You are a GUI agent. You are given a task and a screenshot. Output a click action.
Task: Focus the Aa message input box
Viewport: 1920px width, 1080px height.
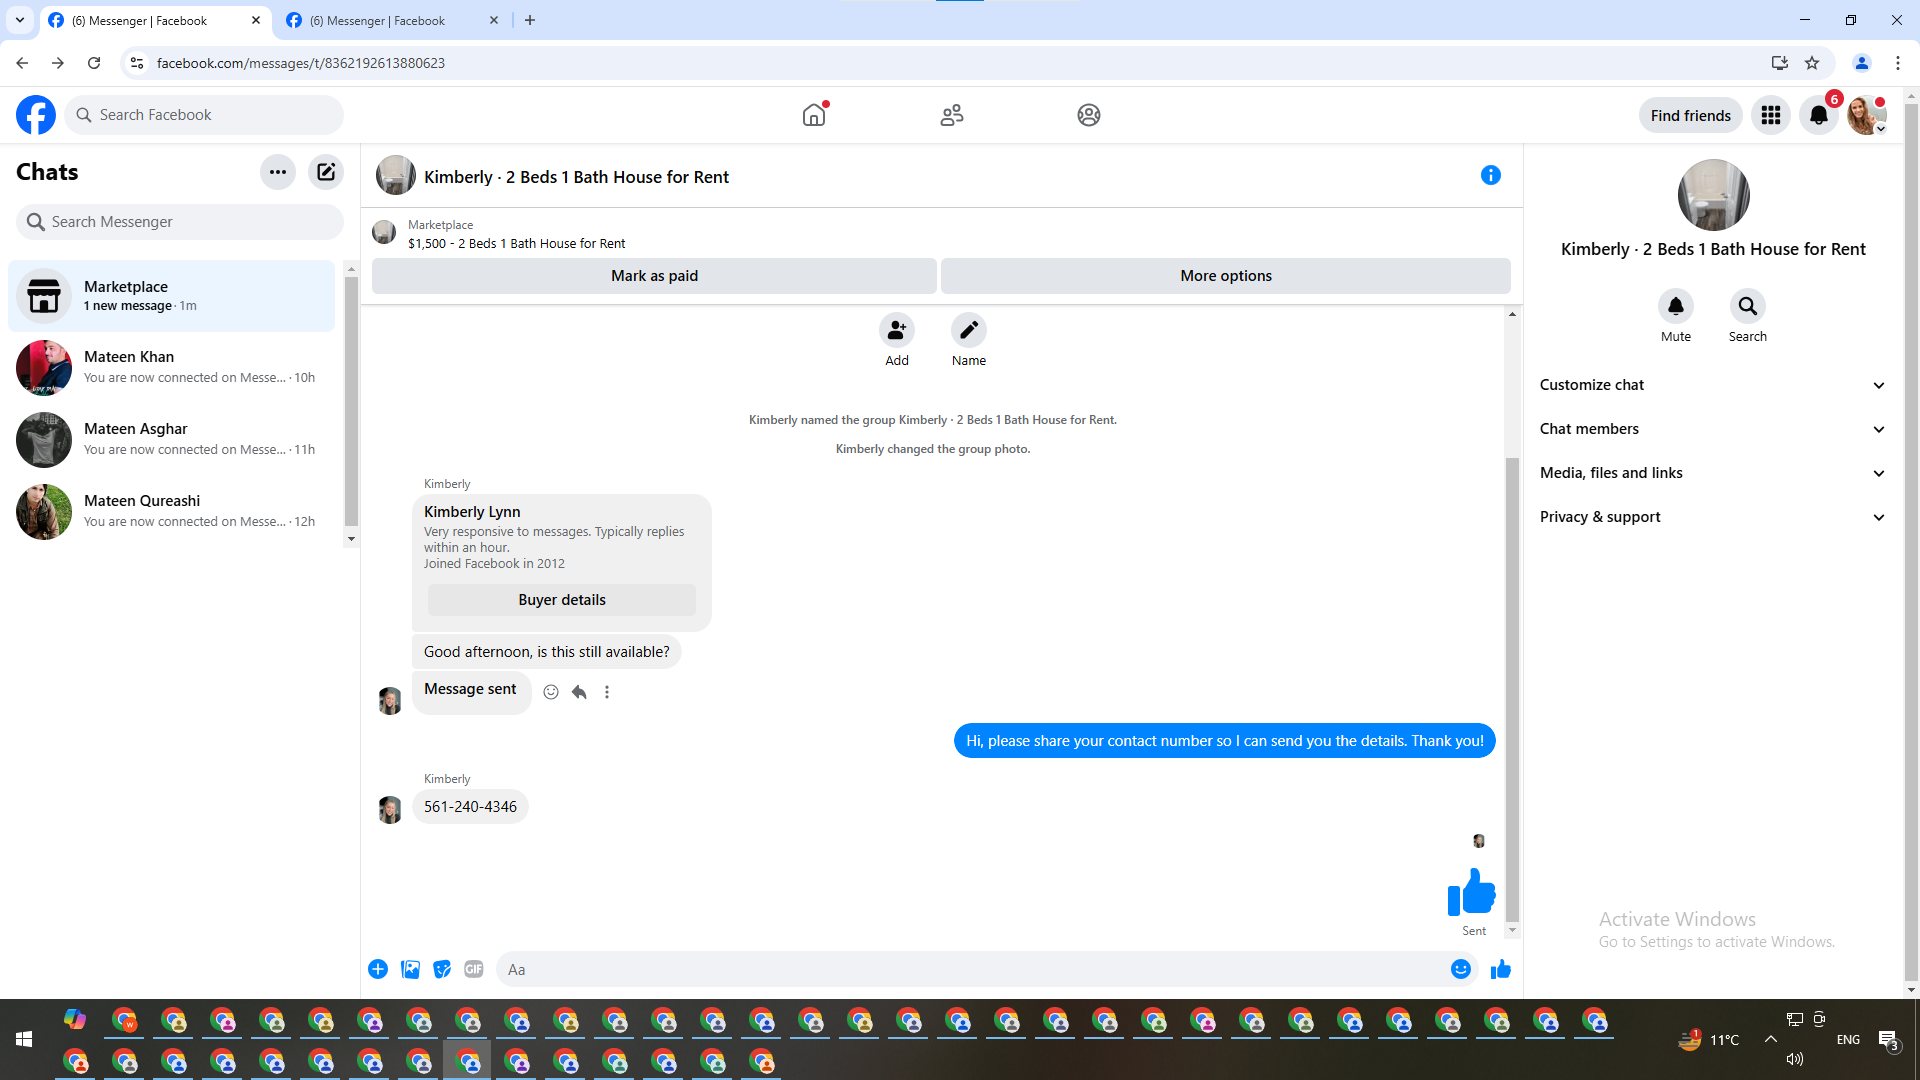[970, 969]
